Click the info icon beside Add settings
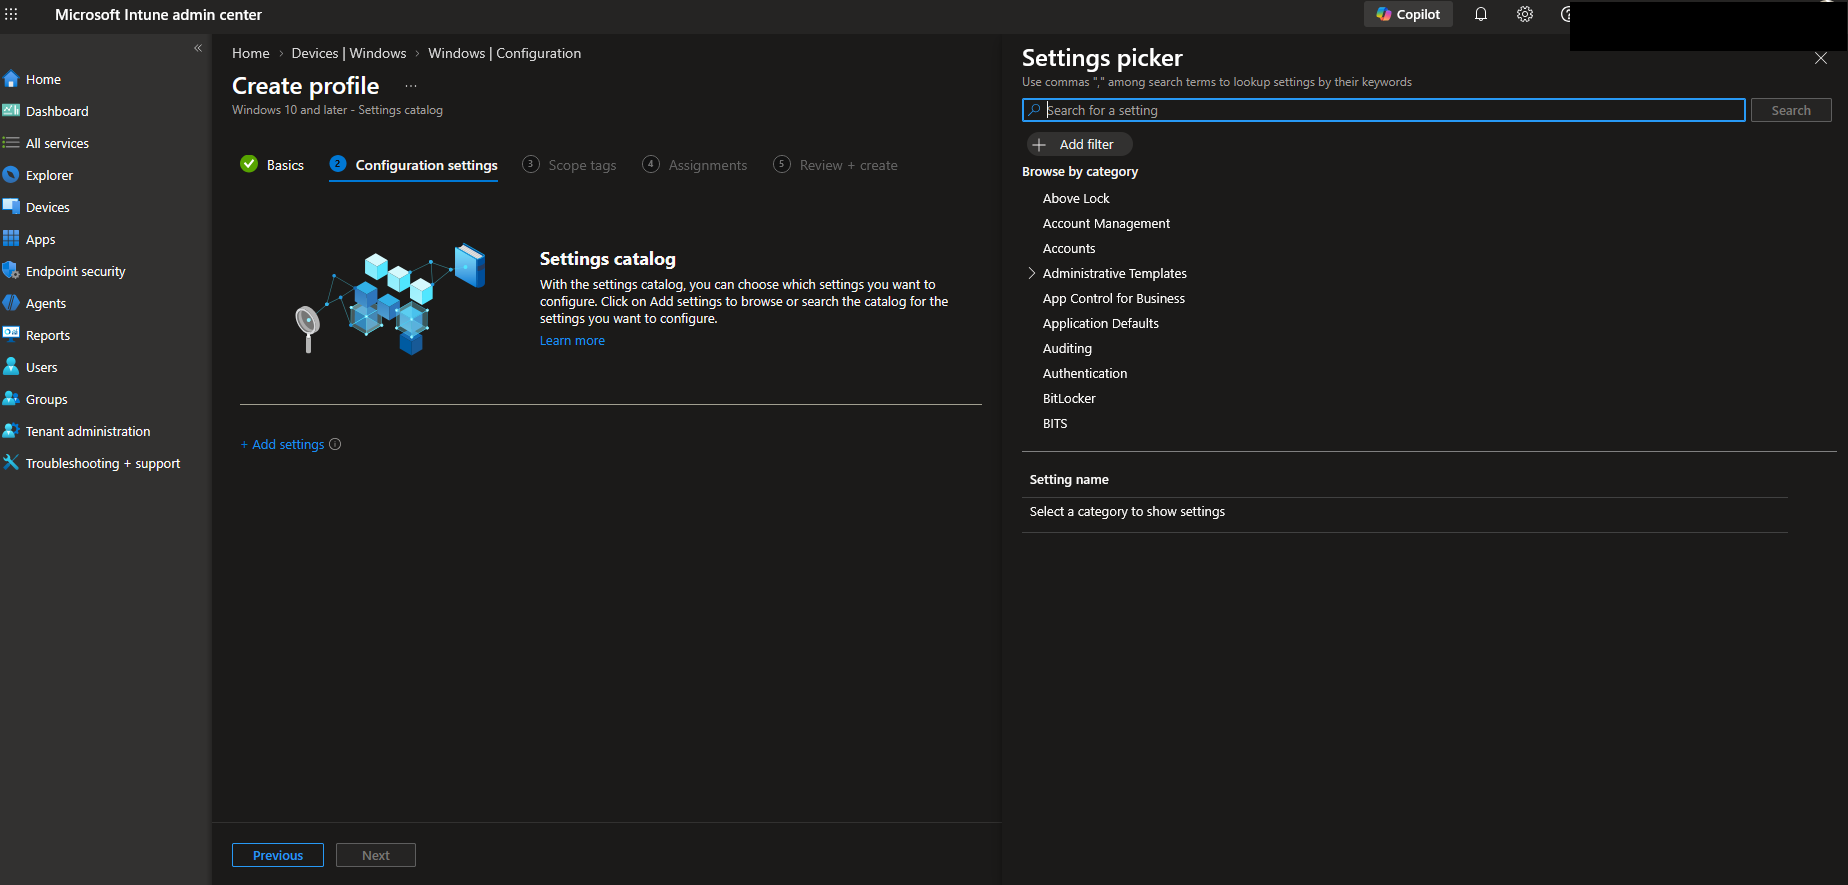This screenshot has height=885, width=1848. coord(335,444)
